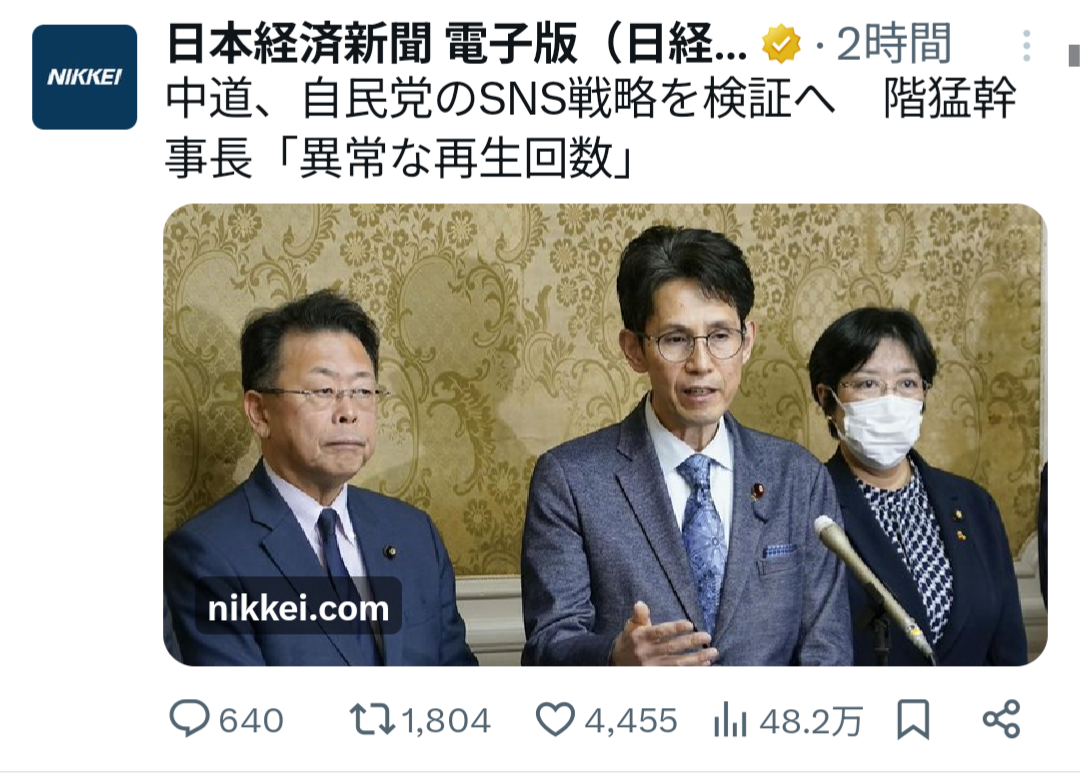Viewport: 1080px width, 773px height.
Task: Click the repost arrows icon
Action: 372,719
